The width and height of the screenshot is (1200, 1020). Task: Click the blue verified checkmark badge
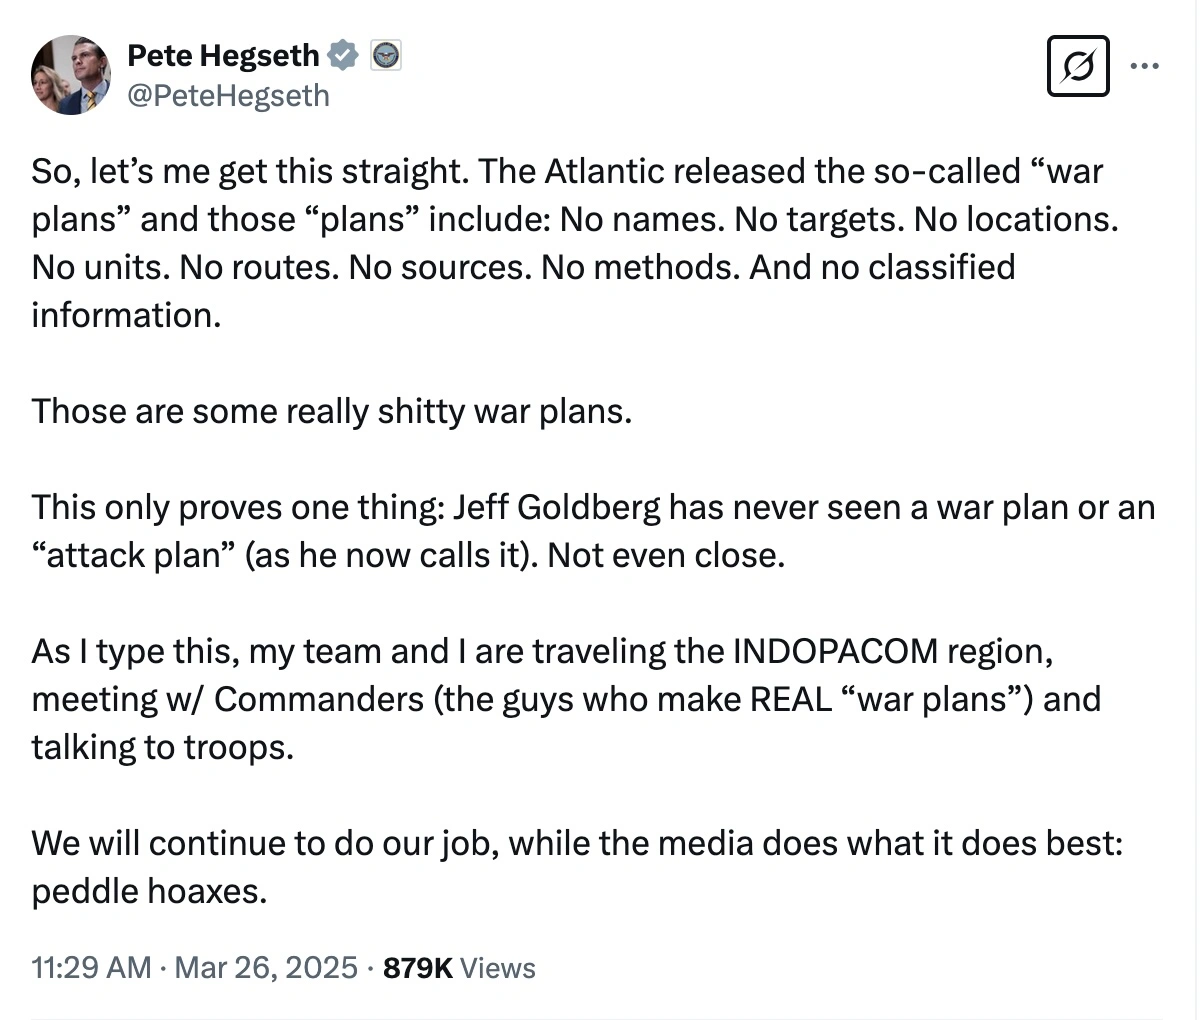pos(344,56)
